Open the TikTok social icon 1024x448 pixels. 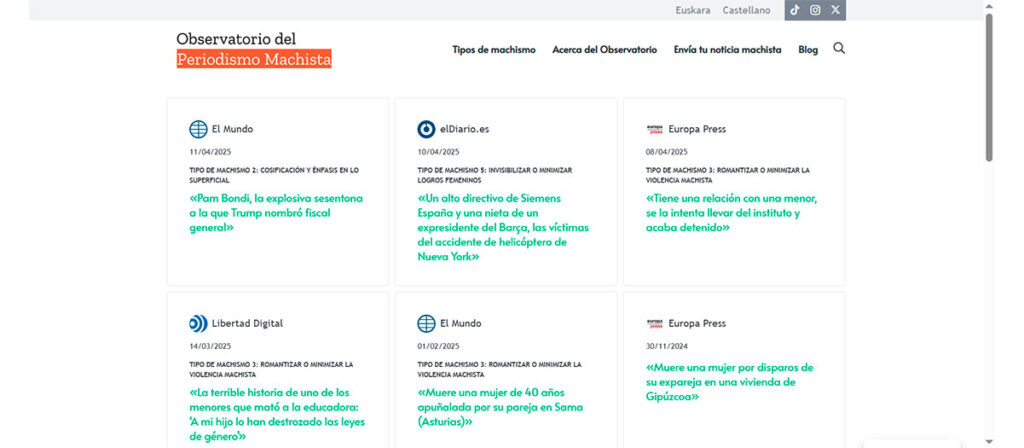coord(795,10)
